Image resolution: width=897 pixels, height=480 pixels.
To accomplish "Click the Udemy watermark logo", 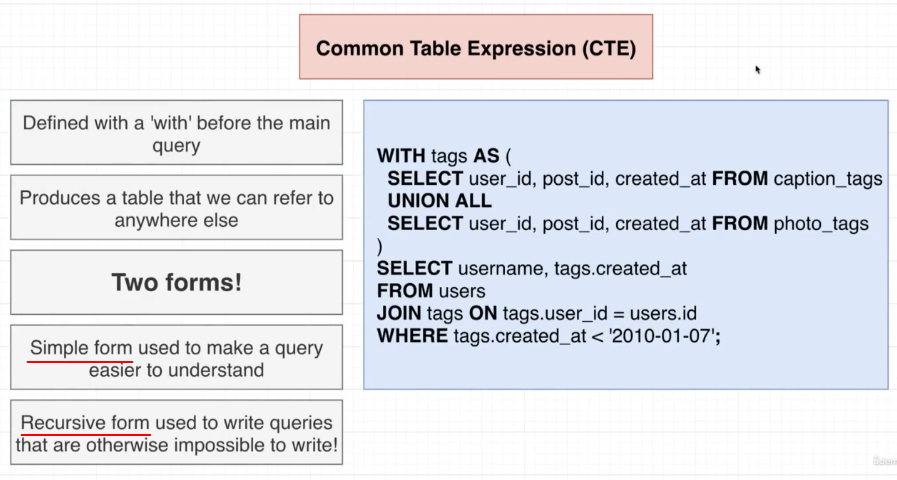I will click(884, 461).
